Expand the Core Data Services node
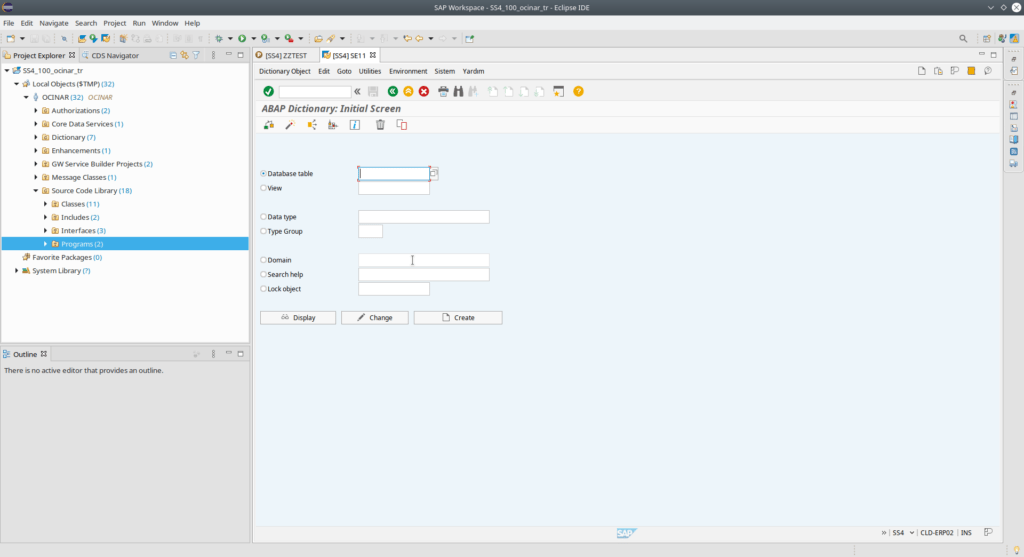 [36, 124]
